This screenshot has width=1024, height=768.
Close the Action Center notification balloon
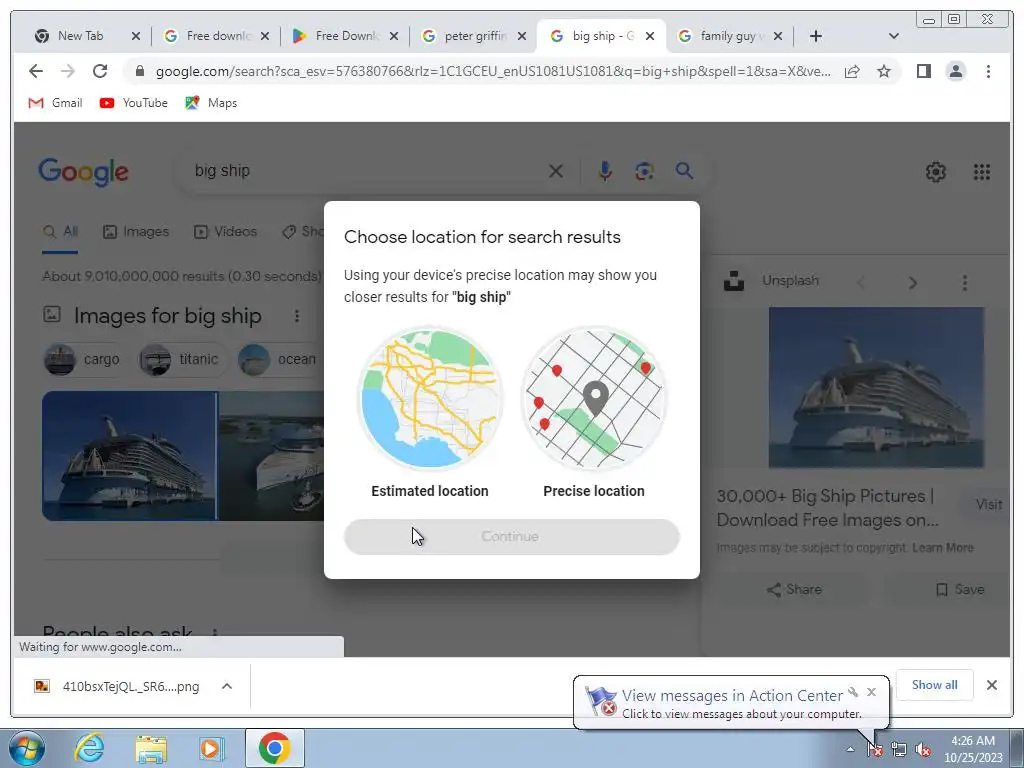[x=871, y=692]
